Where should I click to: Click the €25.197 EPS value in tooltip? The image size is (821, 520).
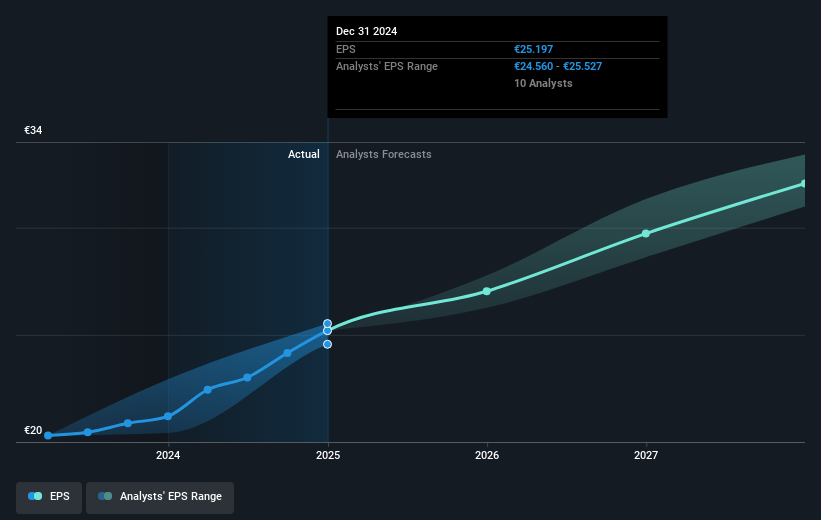534,49
